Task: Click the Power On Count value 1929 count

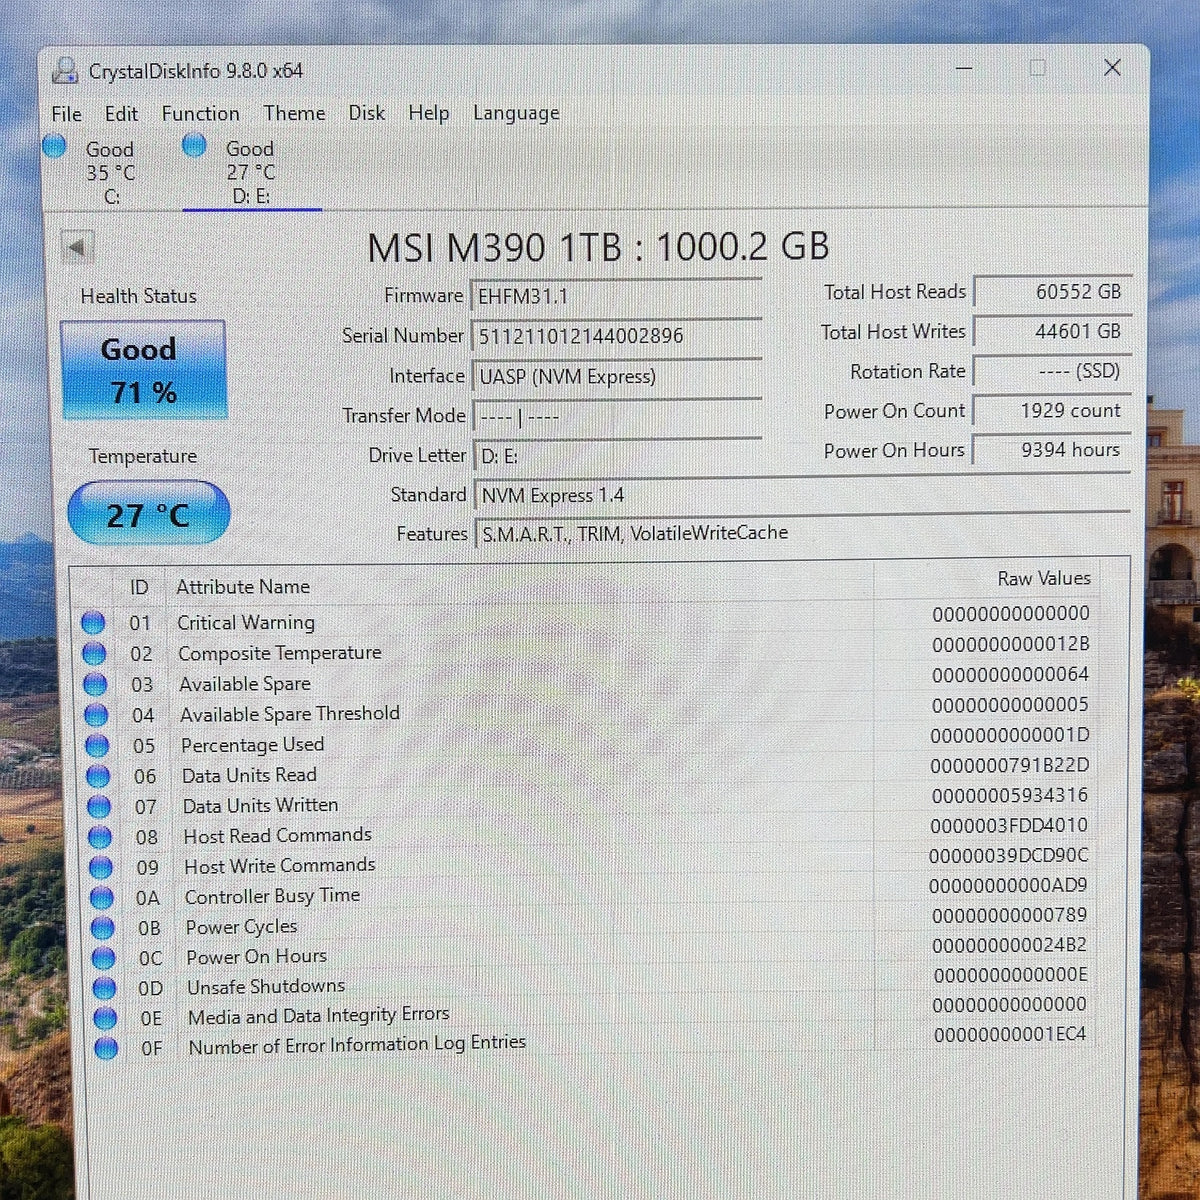Action: tap(1053, 411)
